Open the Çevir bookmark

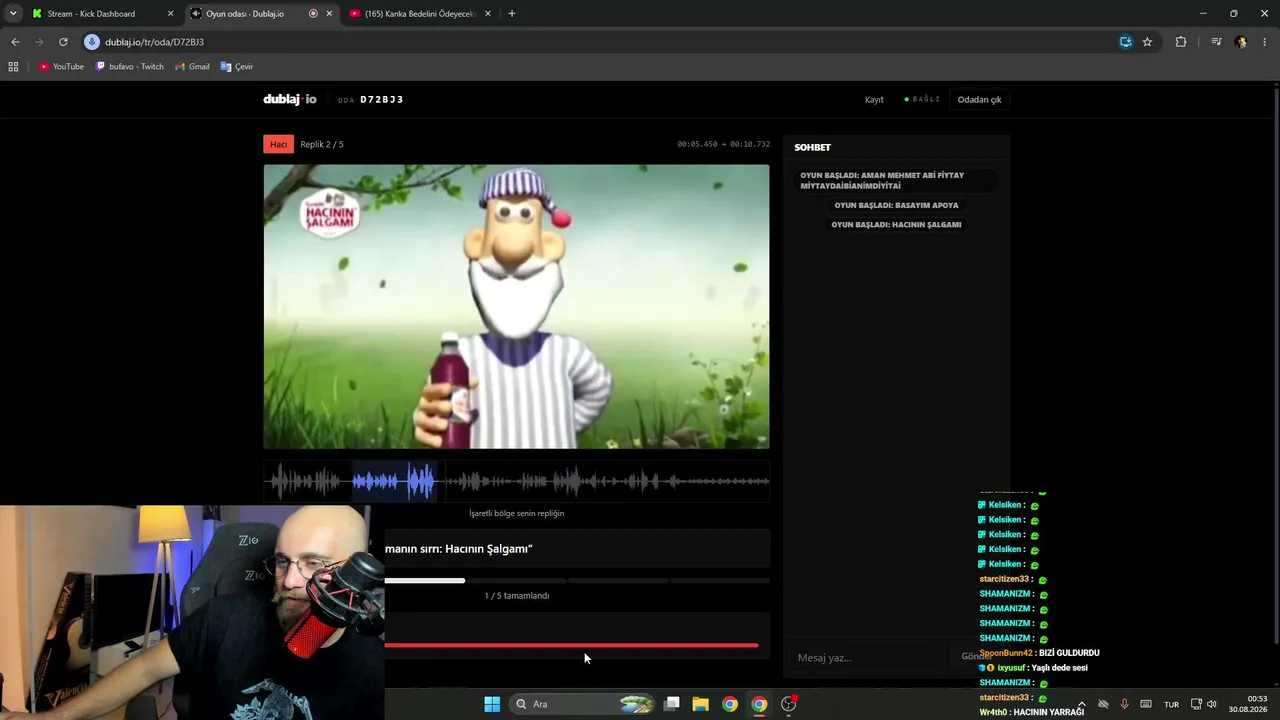click(237, 67)
